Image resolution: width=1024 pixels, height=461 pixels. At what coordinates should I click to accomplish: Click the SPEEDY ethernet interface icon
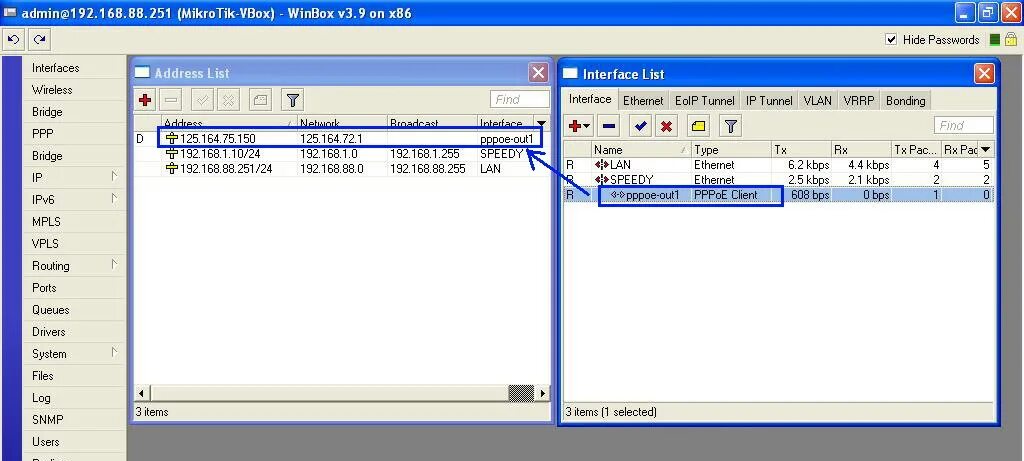click(x=601, y=179)
